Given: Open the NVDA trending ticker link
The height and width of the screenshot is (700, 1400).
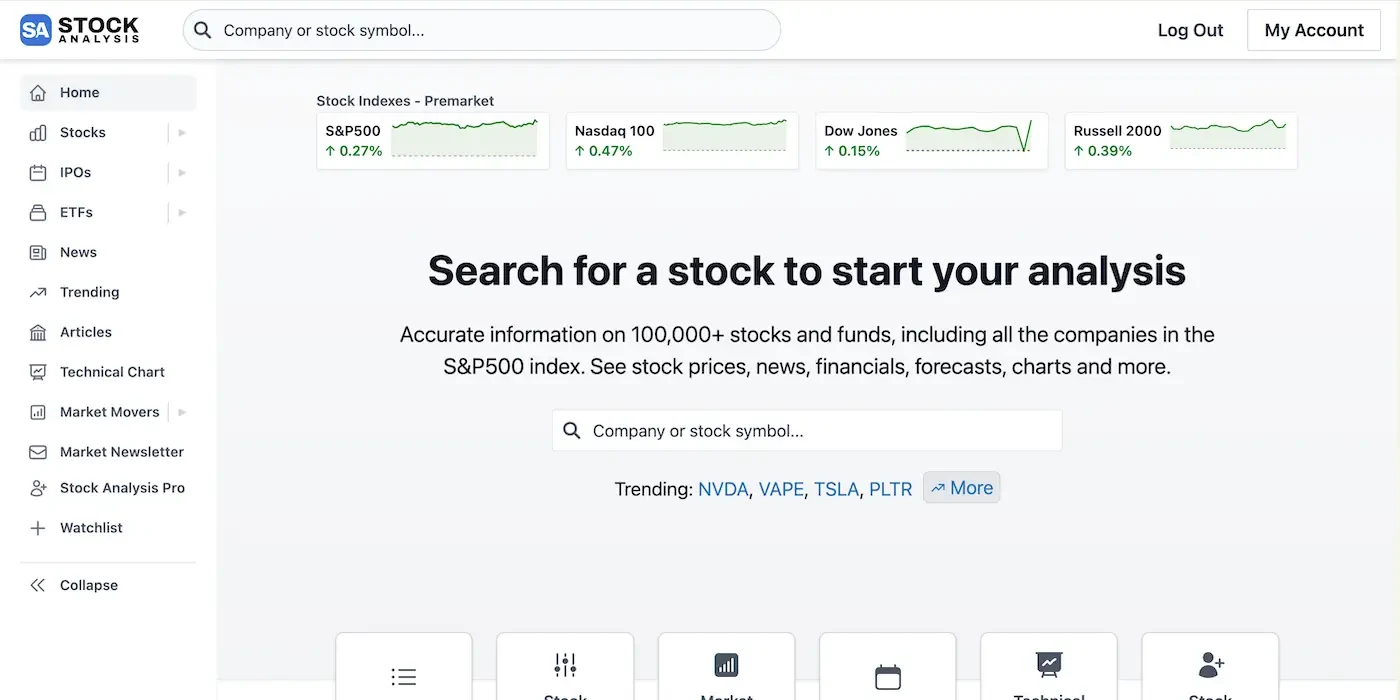Looking at the screenshot, I should [x=723, y=489].
